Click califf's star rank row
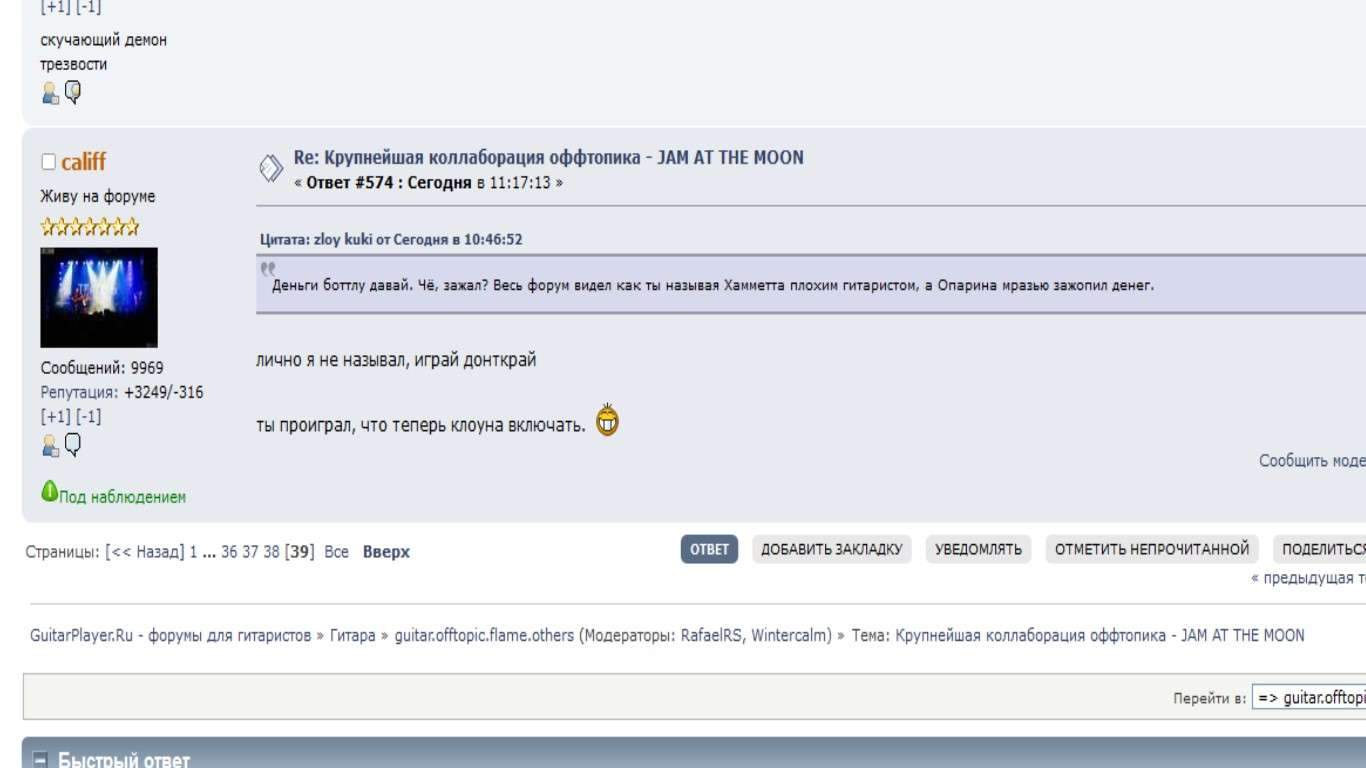 (x=90, y=226)
